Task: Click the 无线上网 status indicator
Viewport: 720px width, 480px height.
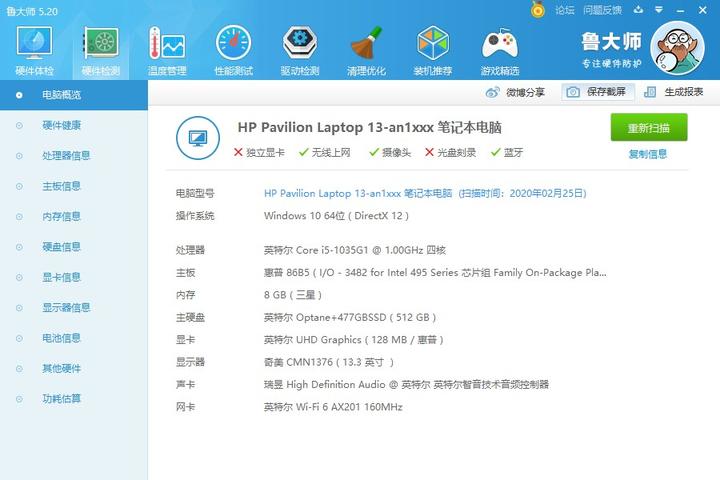Action: point(325,152)
